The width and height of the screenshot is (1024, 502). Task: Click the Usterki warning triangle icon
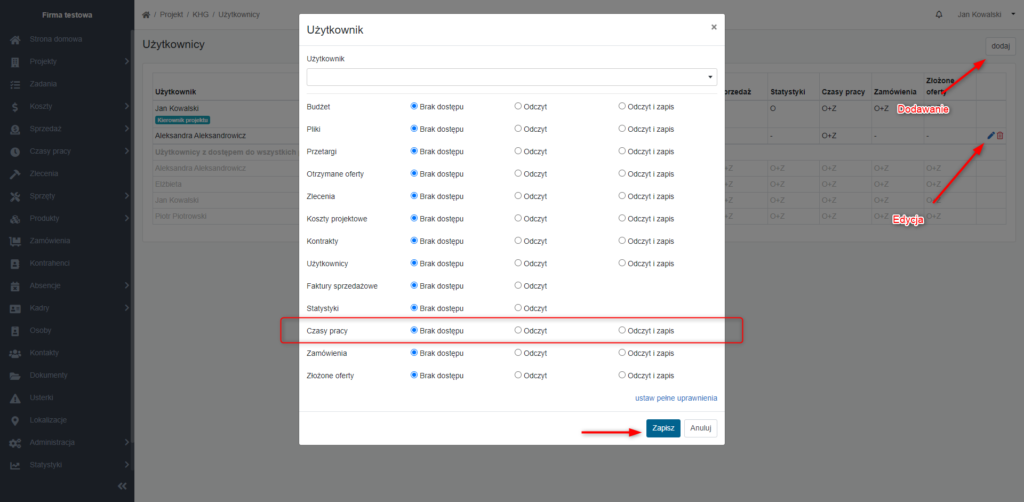point(15,398)
